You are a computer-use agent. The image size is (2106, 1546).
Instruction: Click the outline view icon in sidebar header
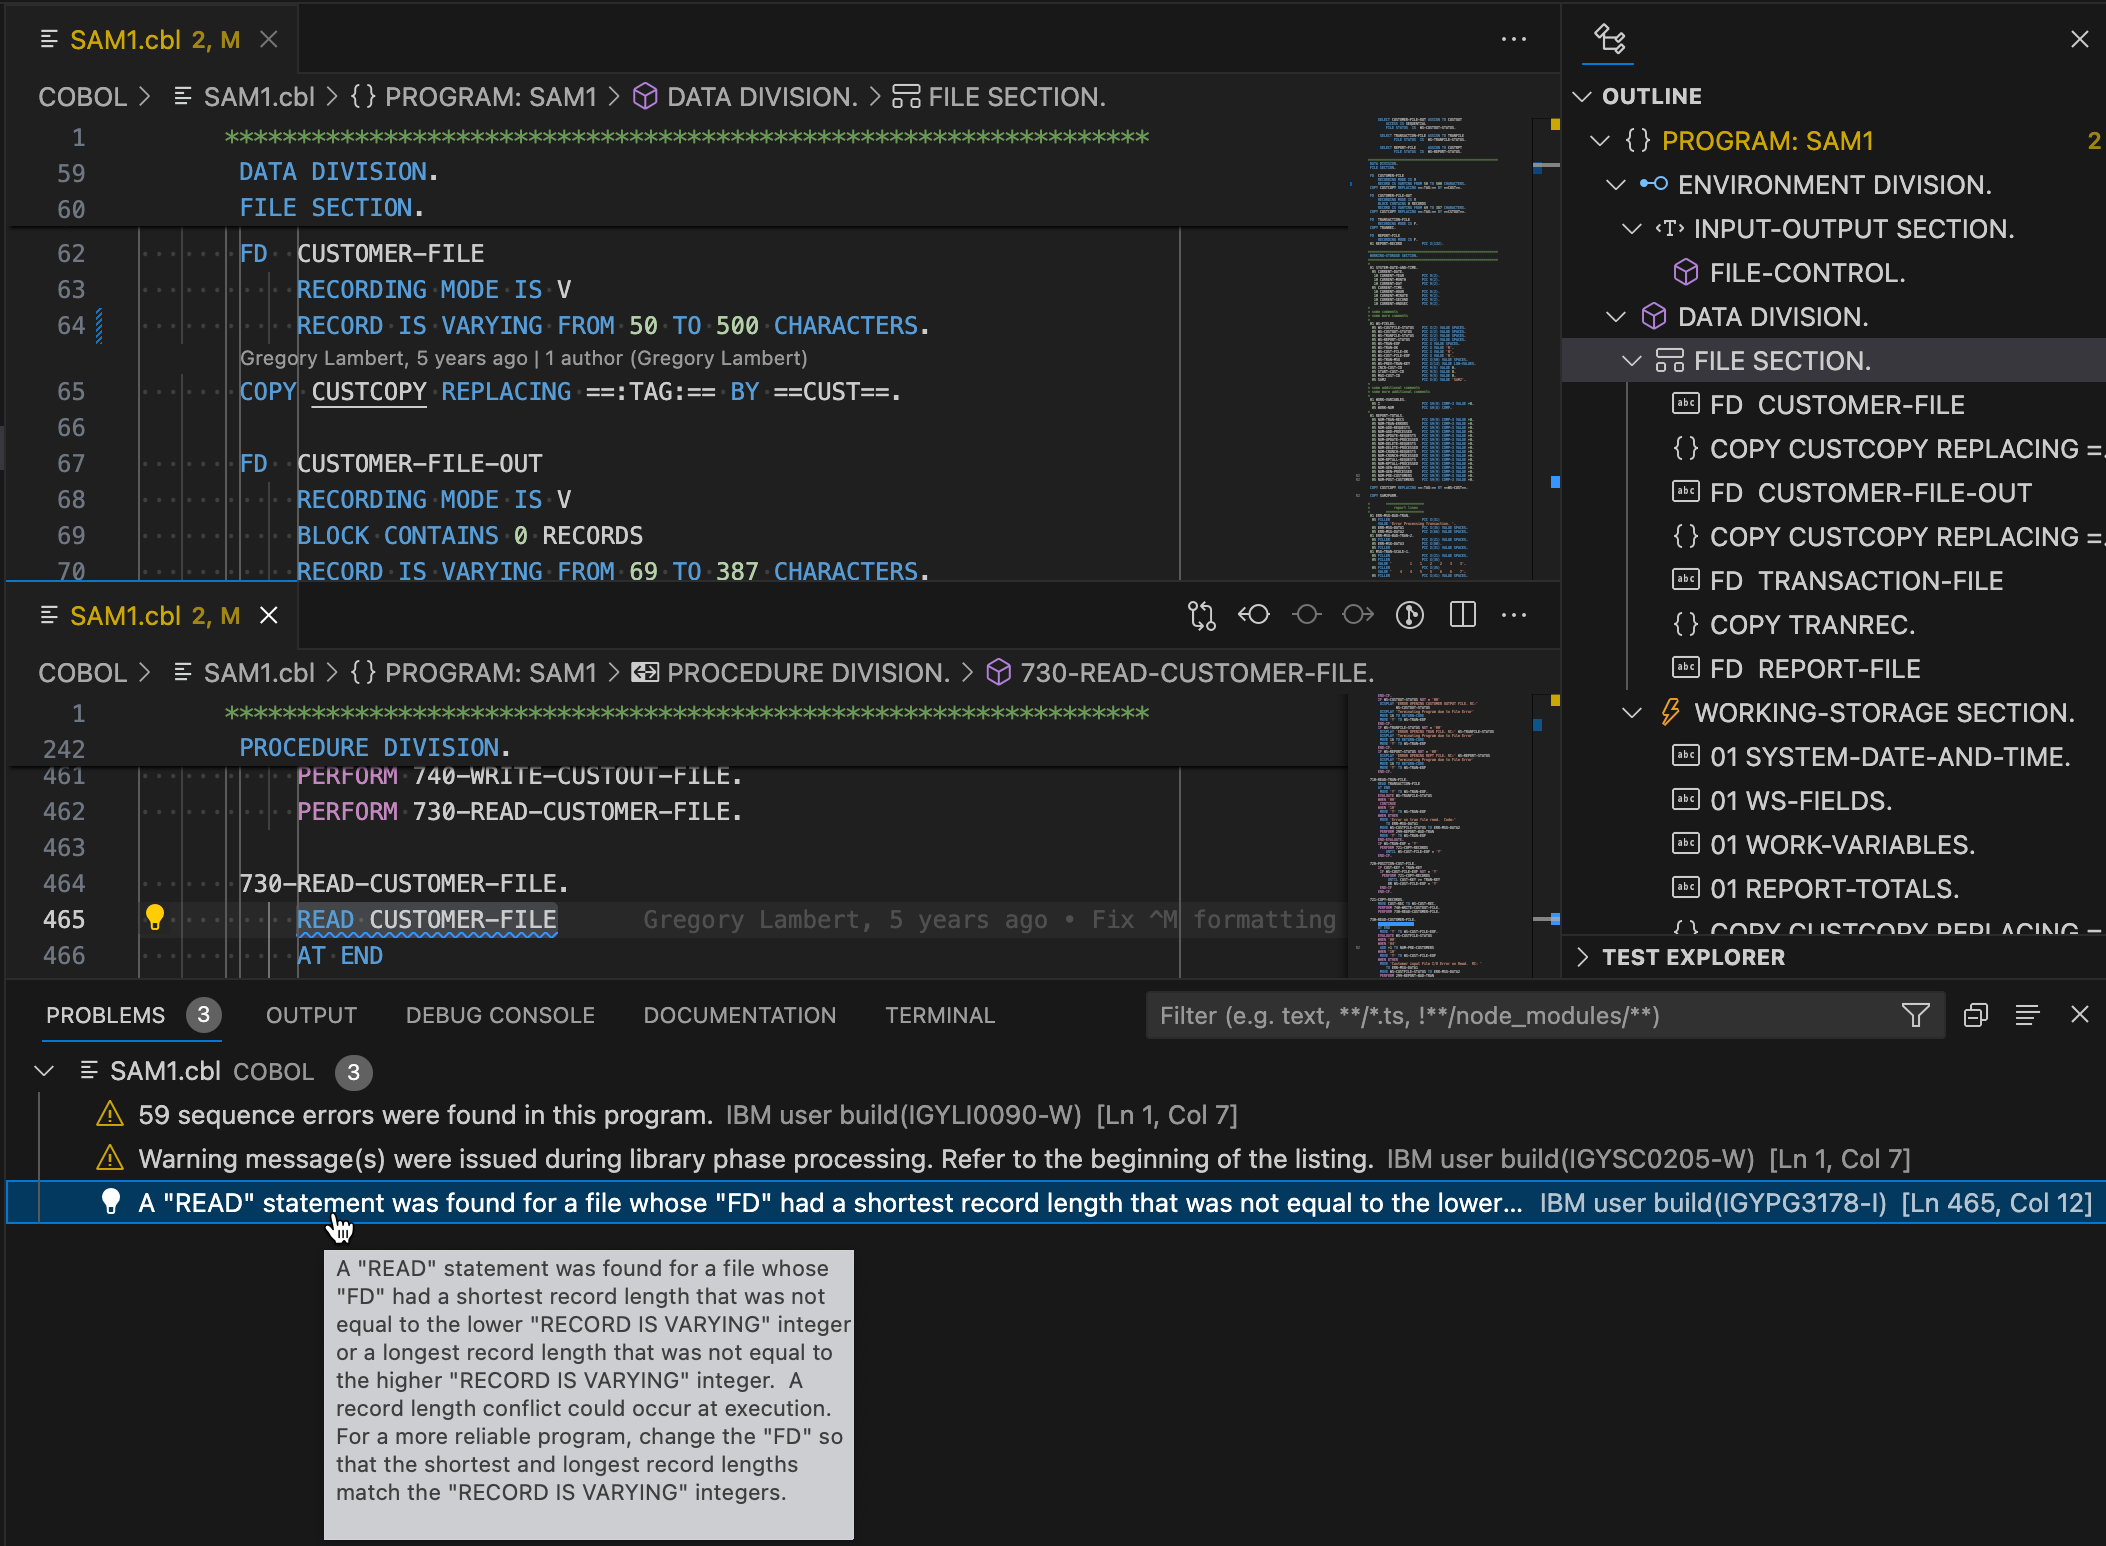click(x=1610, y=39)
